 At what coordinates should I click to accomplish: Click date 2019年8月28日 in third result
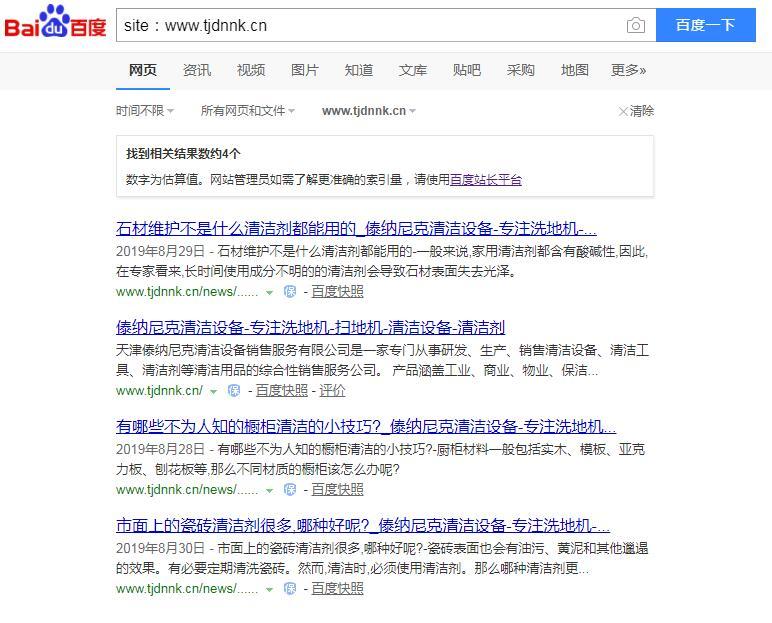161,449
